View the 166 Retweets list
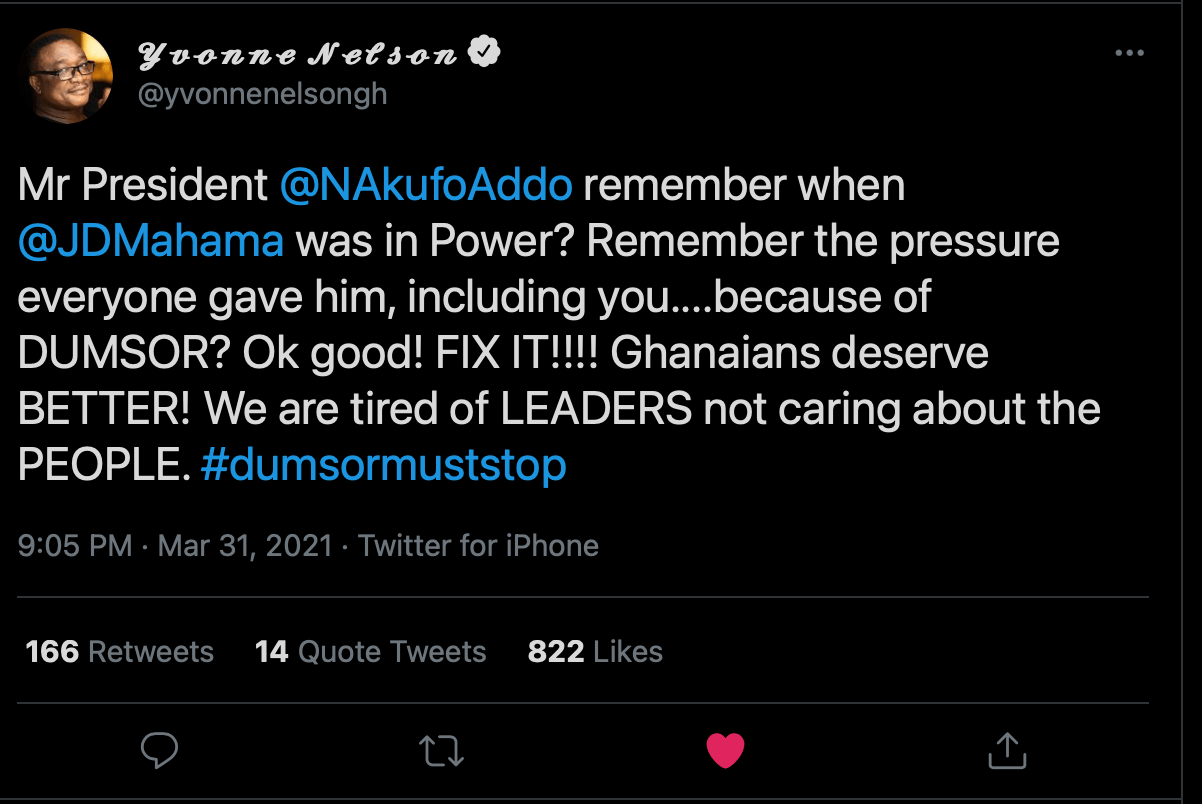This screenshot has height=804, width=1202. pyautogui.click(x=119, y=652)
